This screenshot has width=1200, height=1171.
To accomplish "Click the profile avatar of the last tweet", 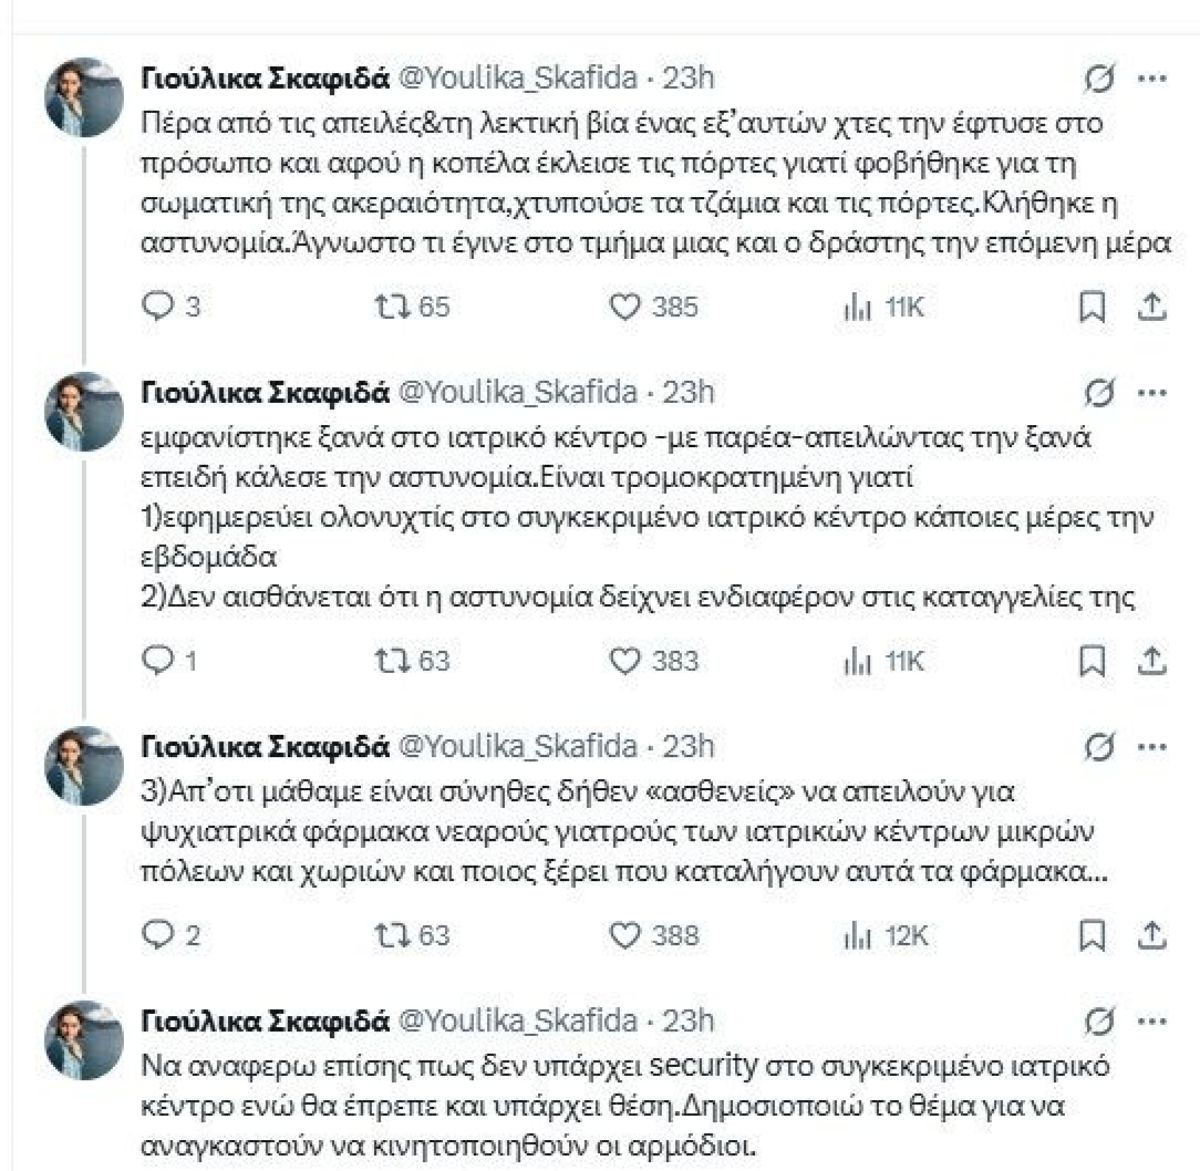I will tap(85, 1035).
